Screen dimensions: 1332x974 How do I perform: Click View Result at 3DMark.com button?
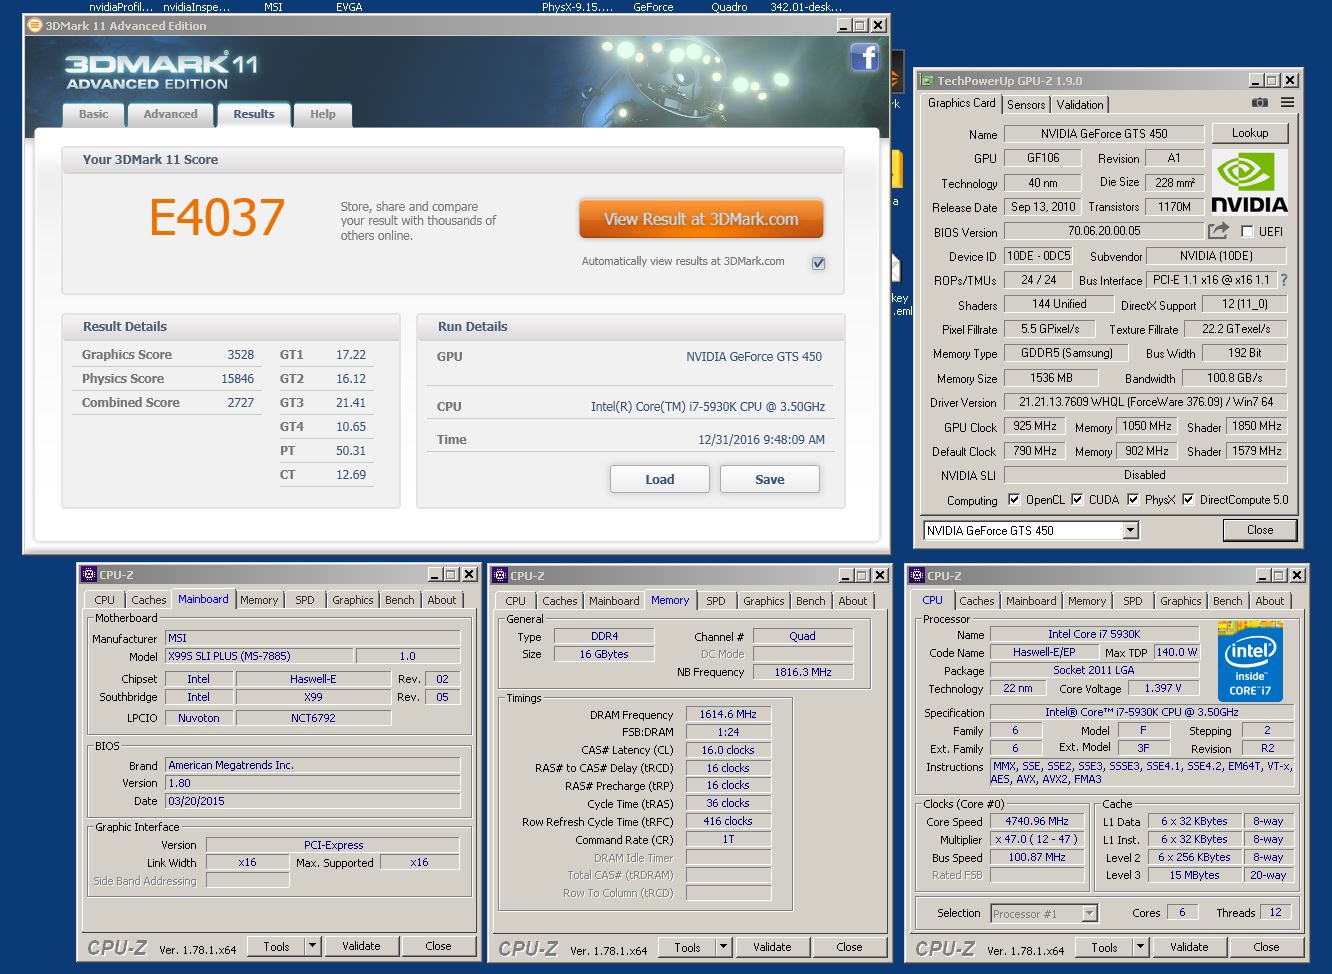(x=701, y=219)
